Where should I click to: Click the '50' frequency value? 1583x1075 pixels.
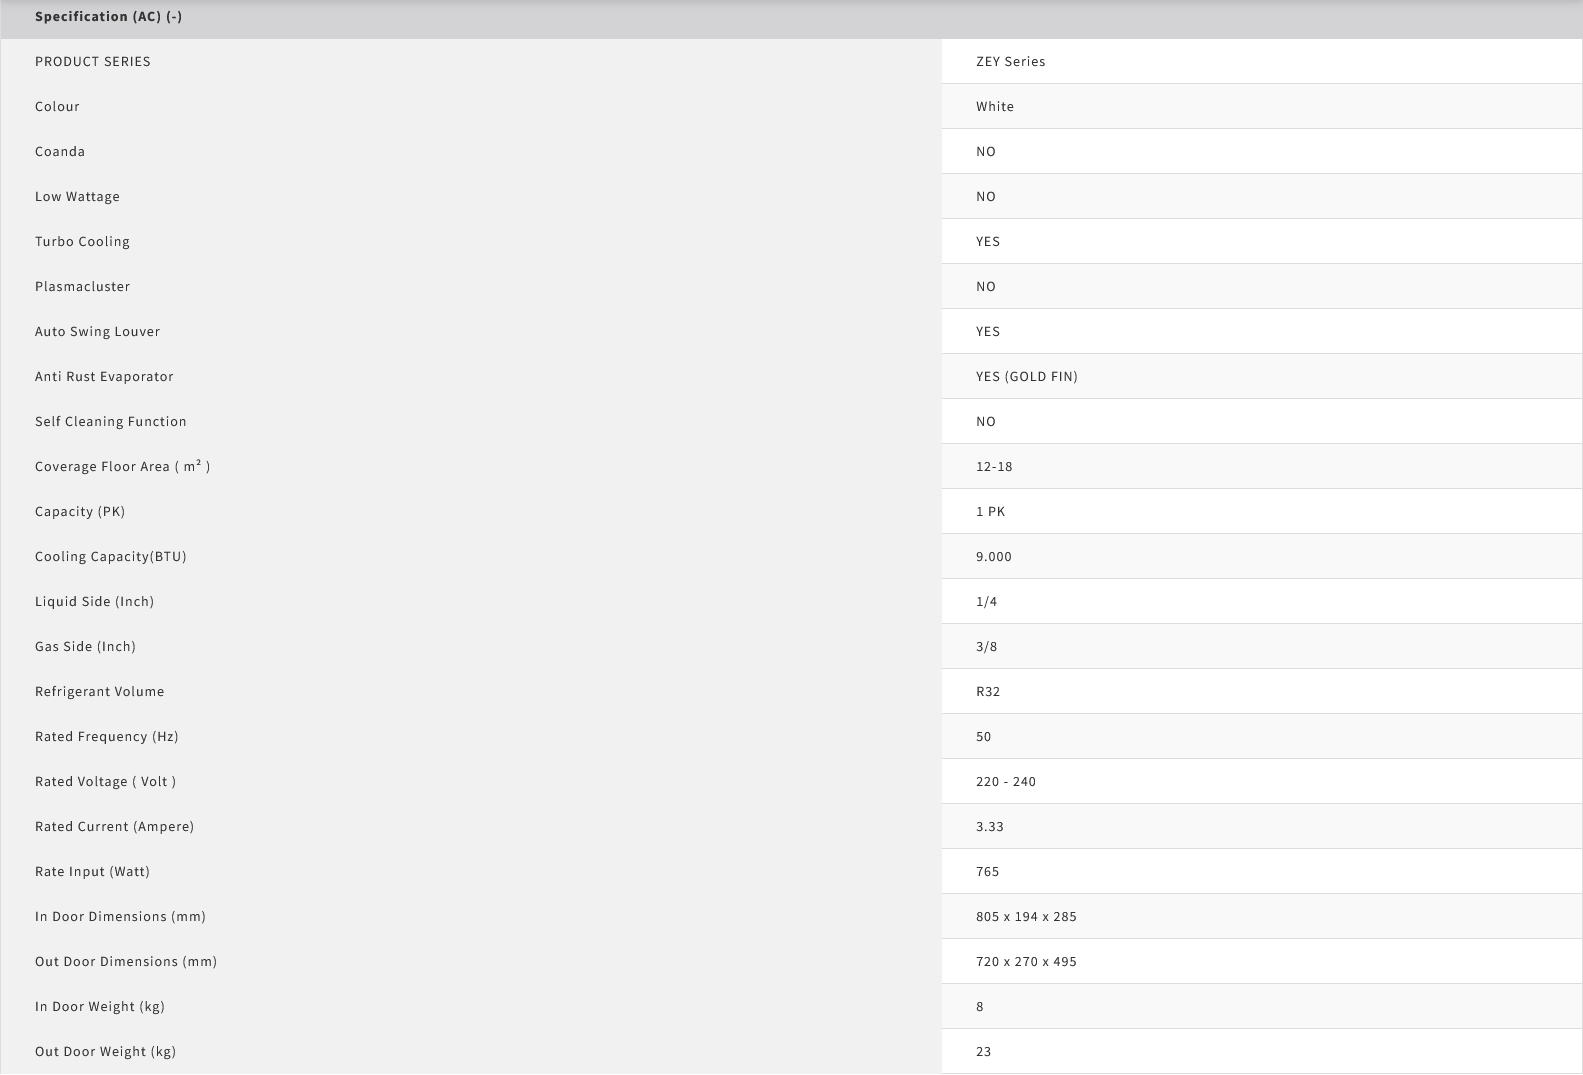click(x=983, y=736)
